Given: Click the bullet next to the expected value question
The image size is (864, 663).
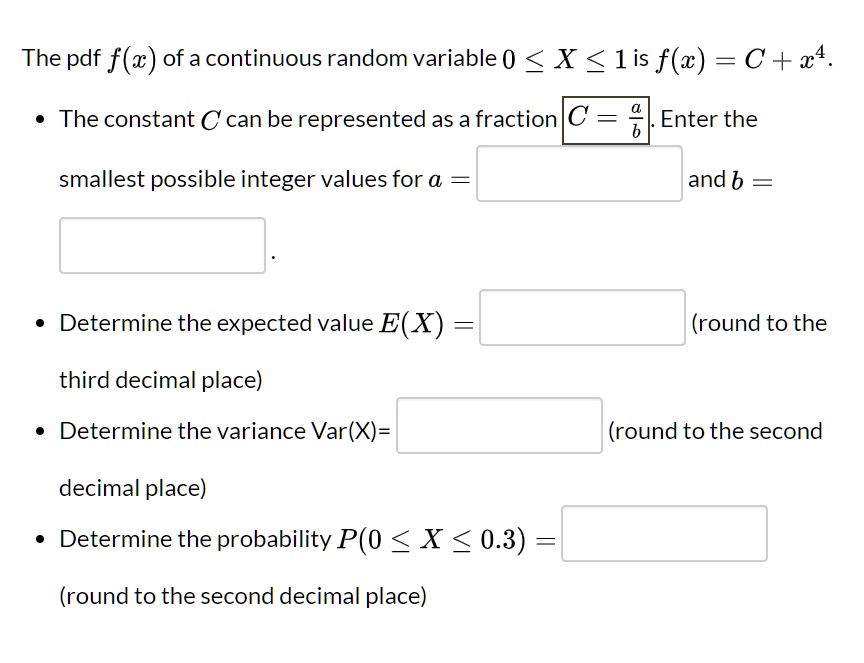Looking at the screenshot, I should pos(40,321).
